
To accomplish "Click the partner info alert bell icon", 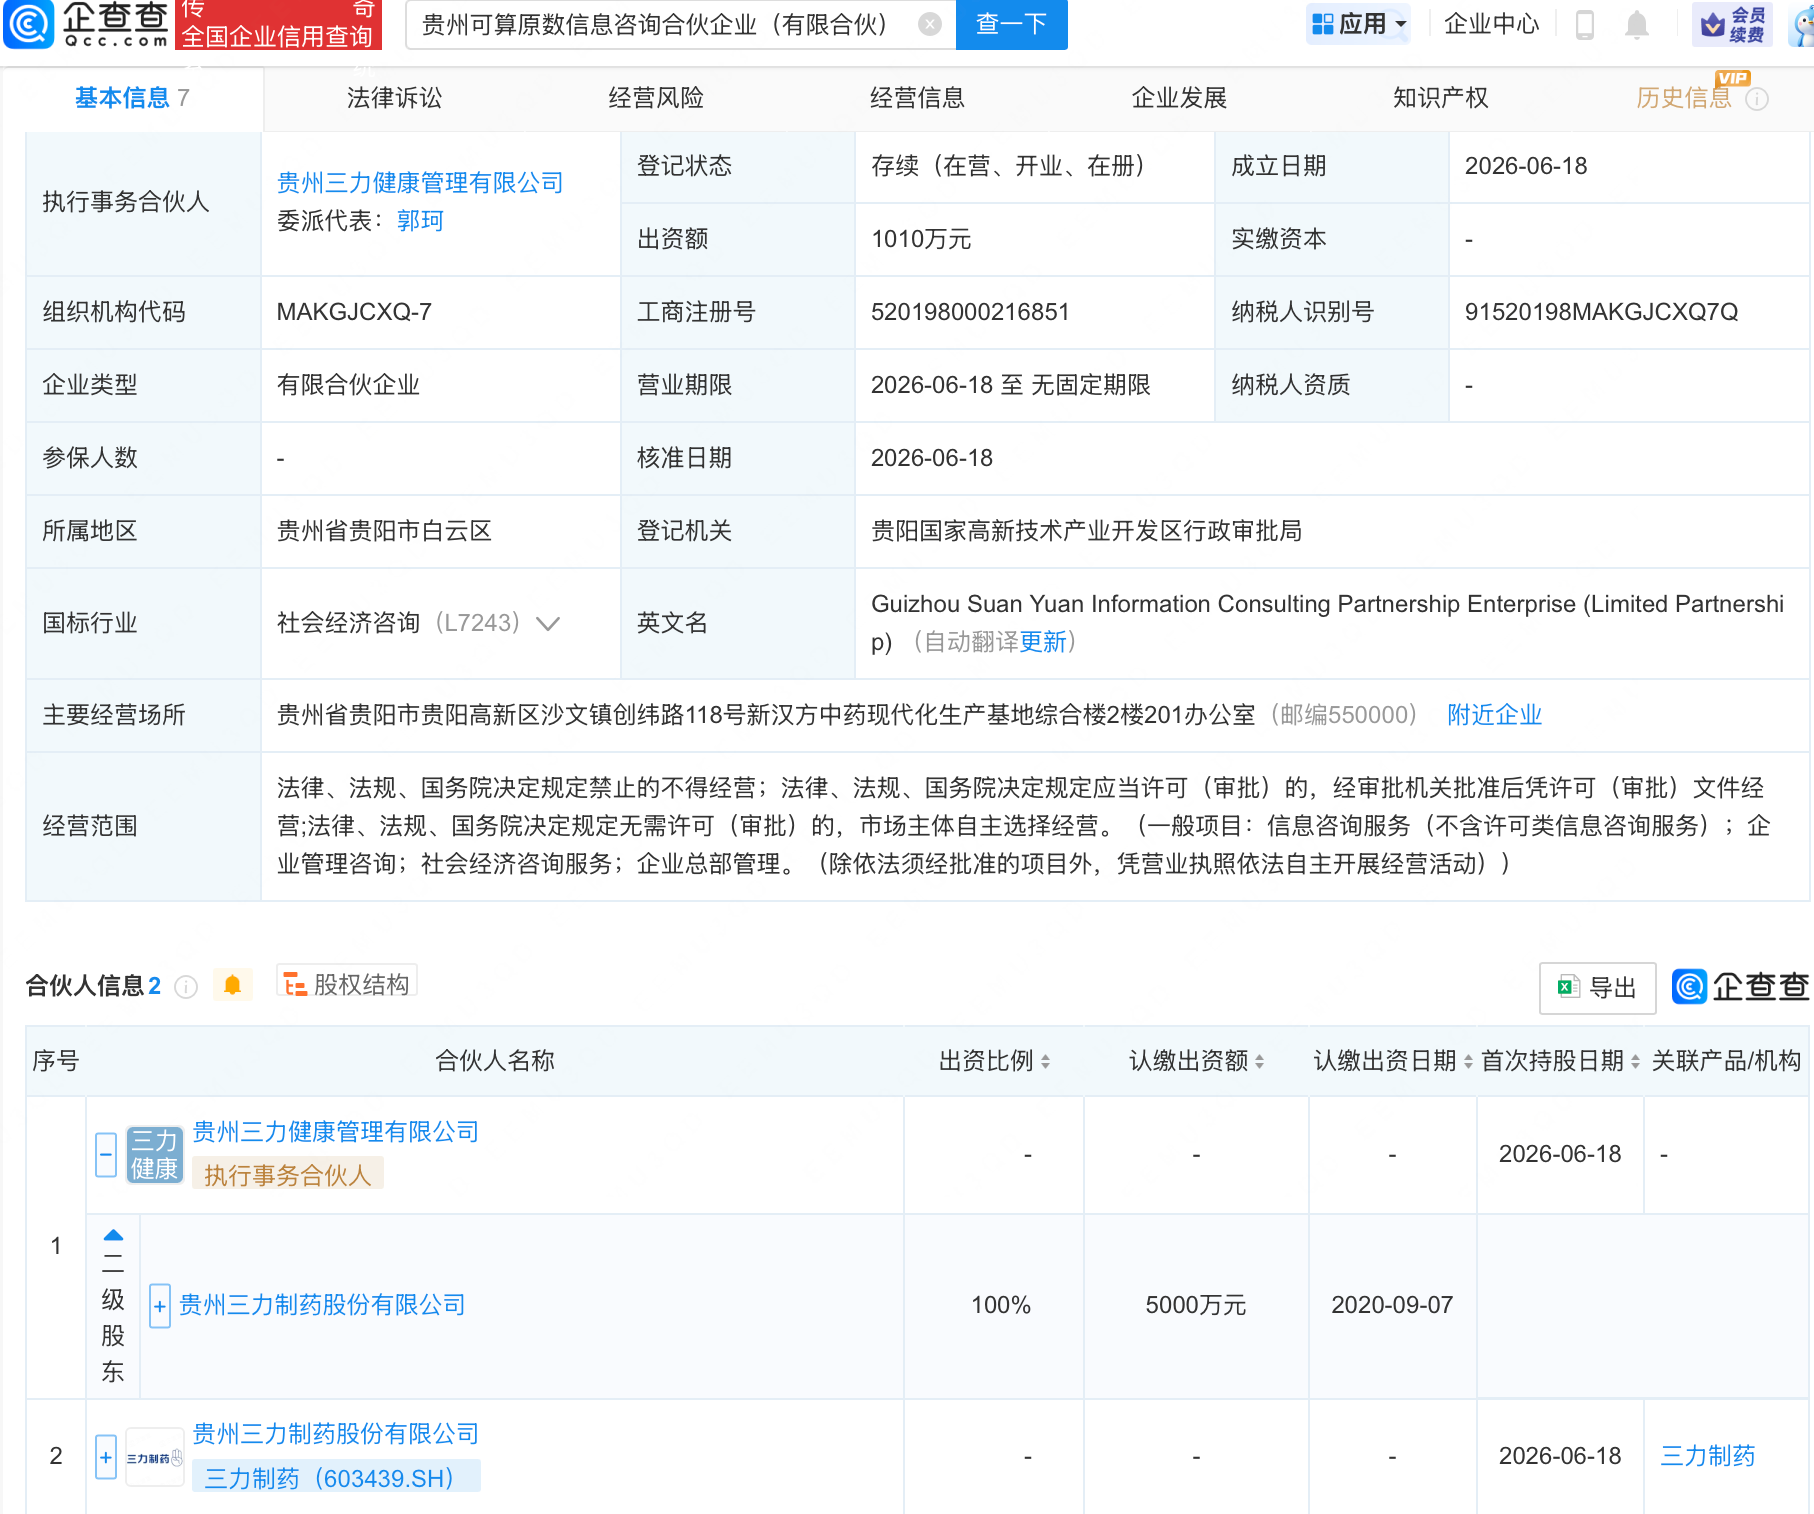I will 233,986.
